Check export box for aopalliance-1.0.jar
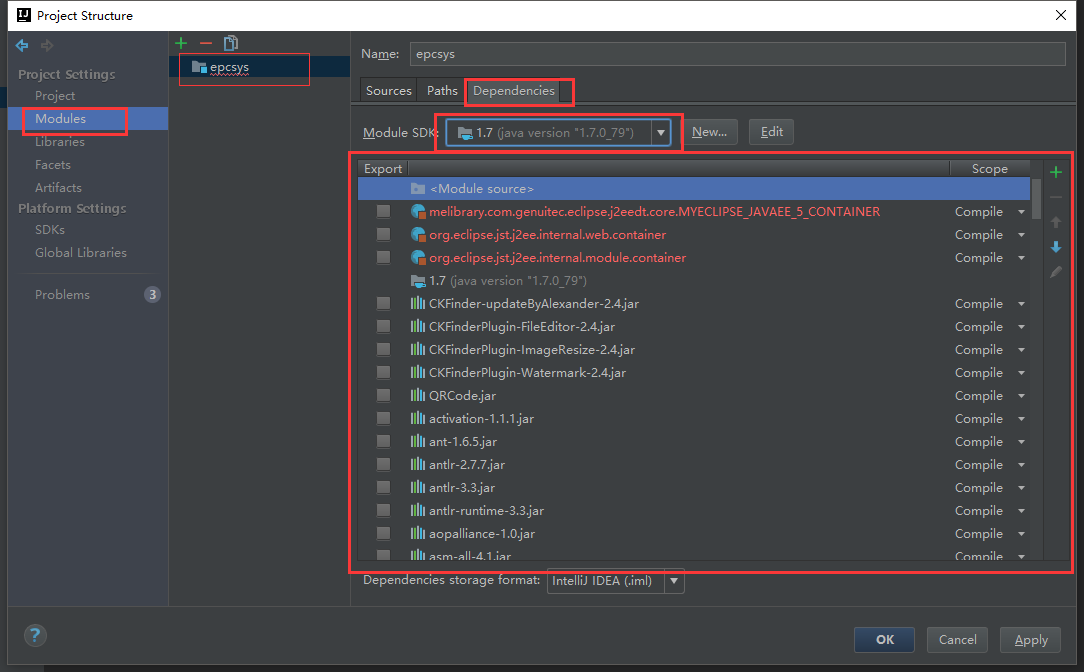The width and height of the screenshot is (1084, 672). click(383, 534)
